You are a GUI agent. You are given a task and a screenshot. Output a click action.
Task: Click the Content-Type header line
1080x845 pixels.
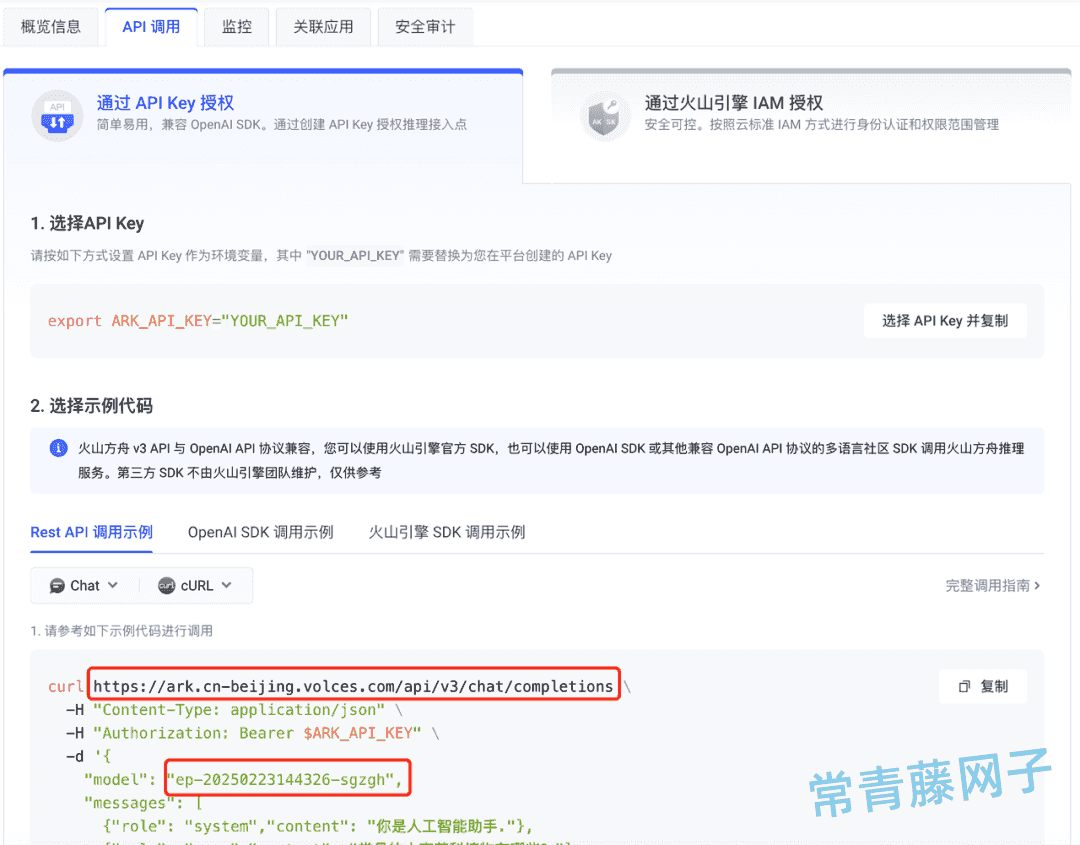(x=234, y=710)
